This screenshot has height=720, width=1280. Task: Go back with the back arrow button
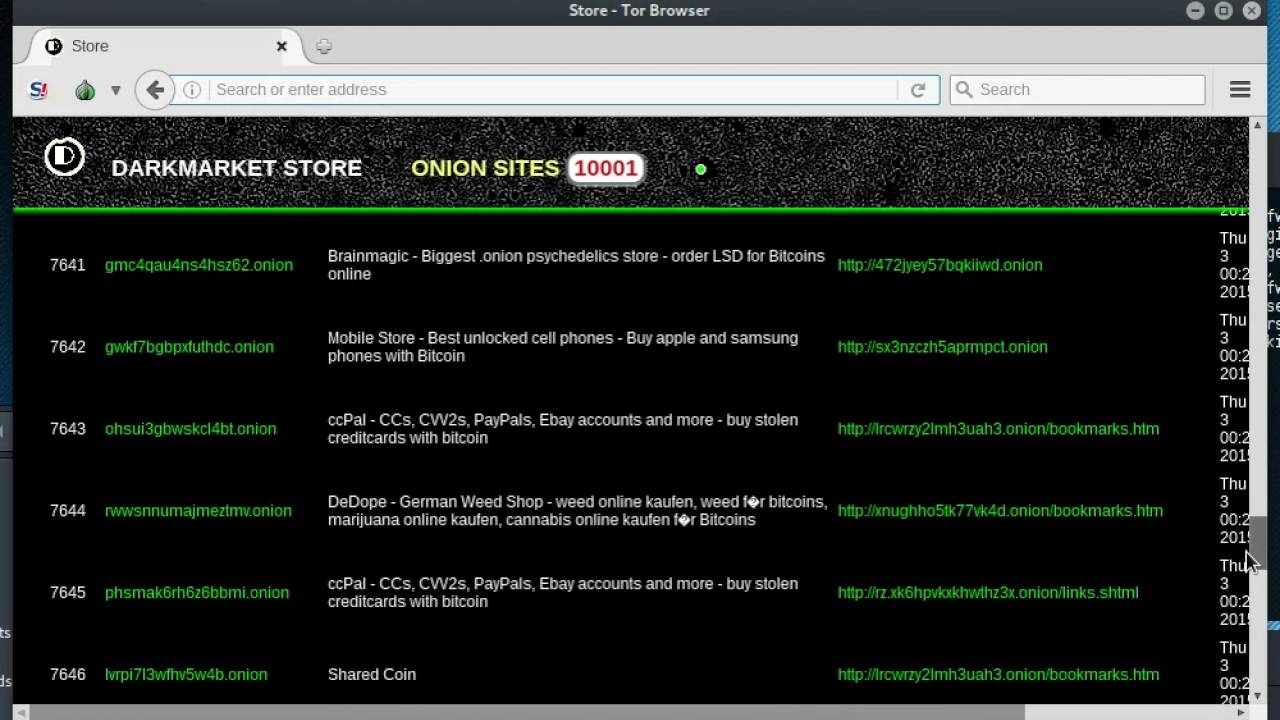pyautogui.click(x=155, y=90)
